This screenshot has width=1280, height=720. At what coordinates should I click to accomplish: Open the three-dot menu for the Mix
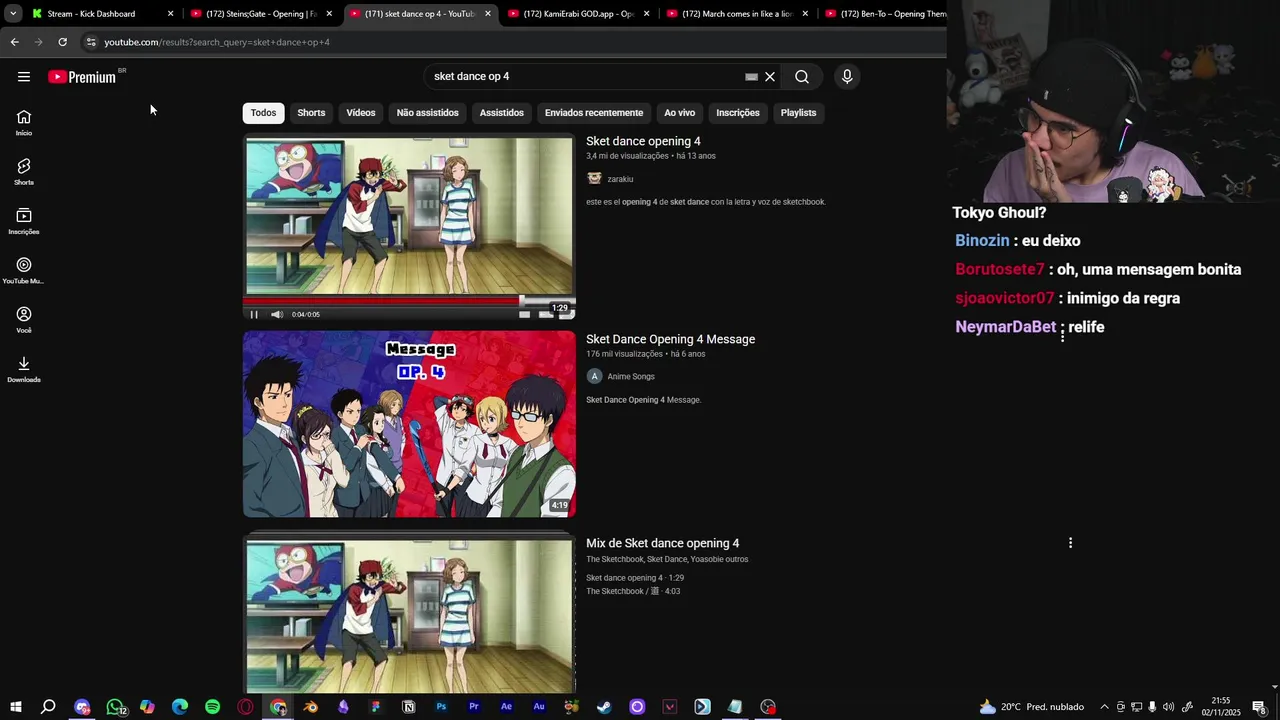[1070, 543]
